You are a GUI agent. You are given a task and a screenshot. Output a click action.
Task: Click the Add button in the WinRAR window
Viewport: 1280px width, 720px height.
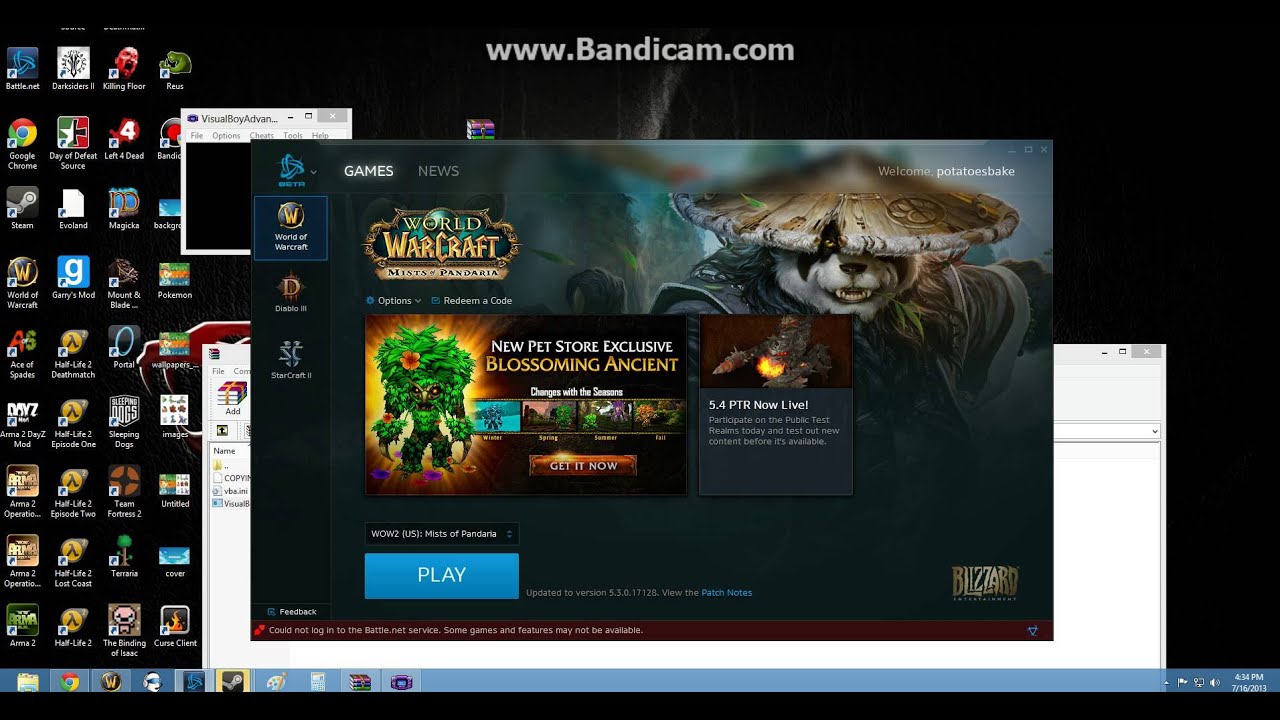[x=232, y=397]
